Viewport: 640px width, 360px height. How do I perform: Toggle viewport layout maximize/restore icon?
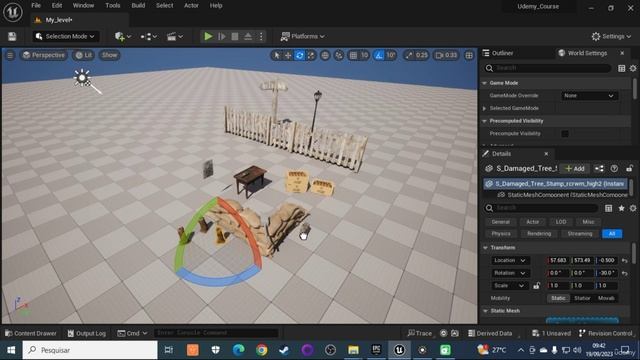tap(469, 55)
